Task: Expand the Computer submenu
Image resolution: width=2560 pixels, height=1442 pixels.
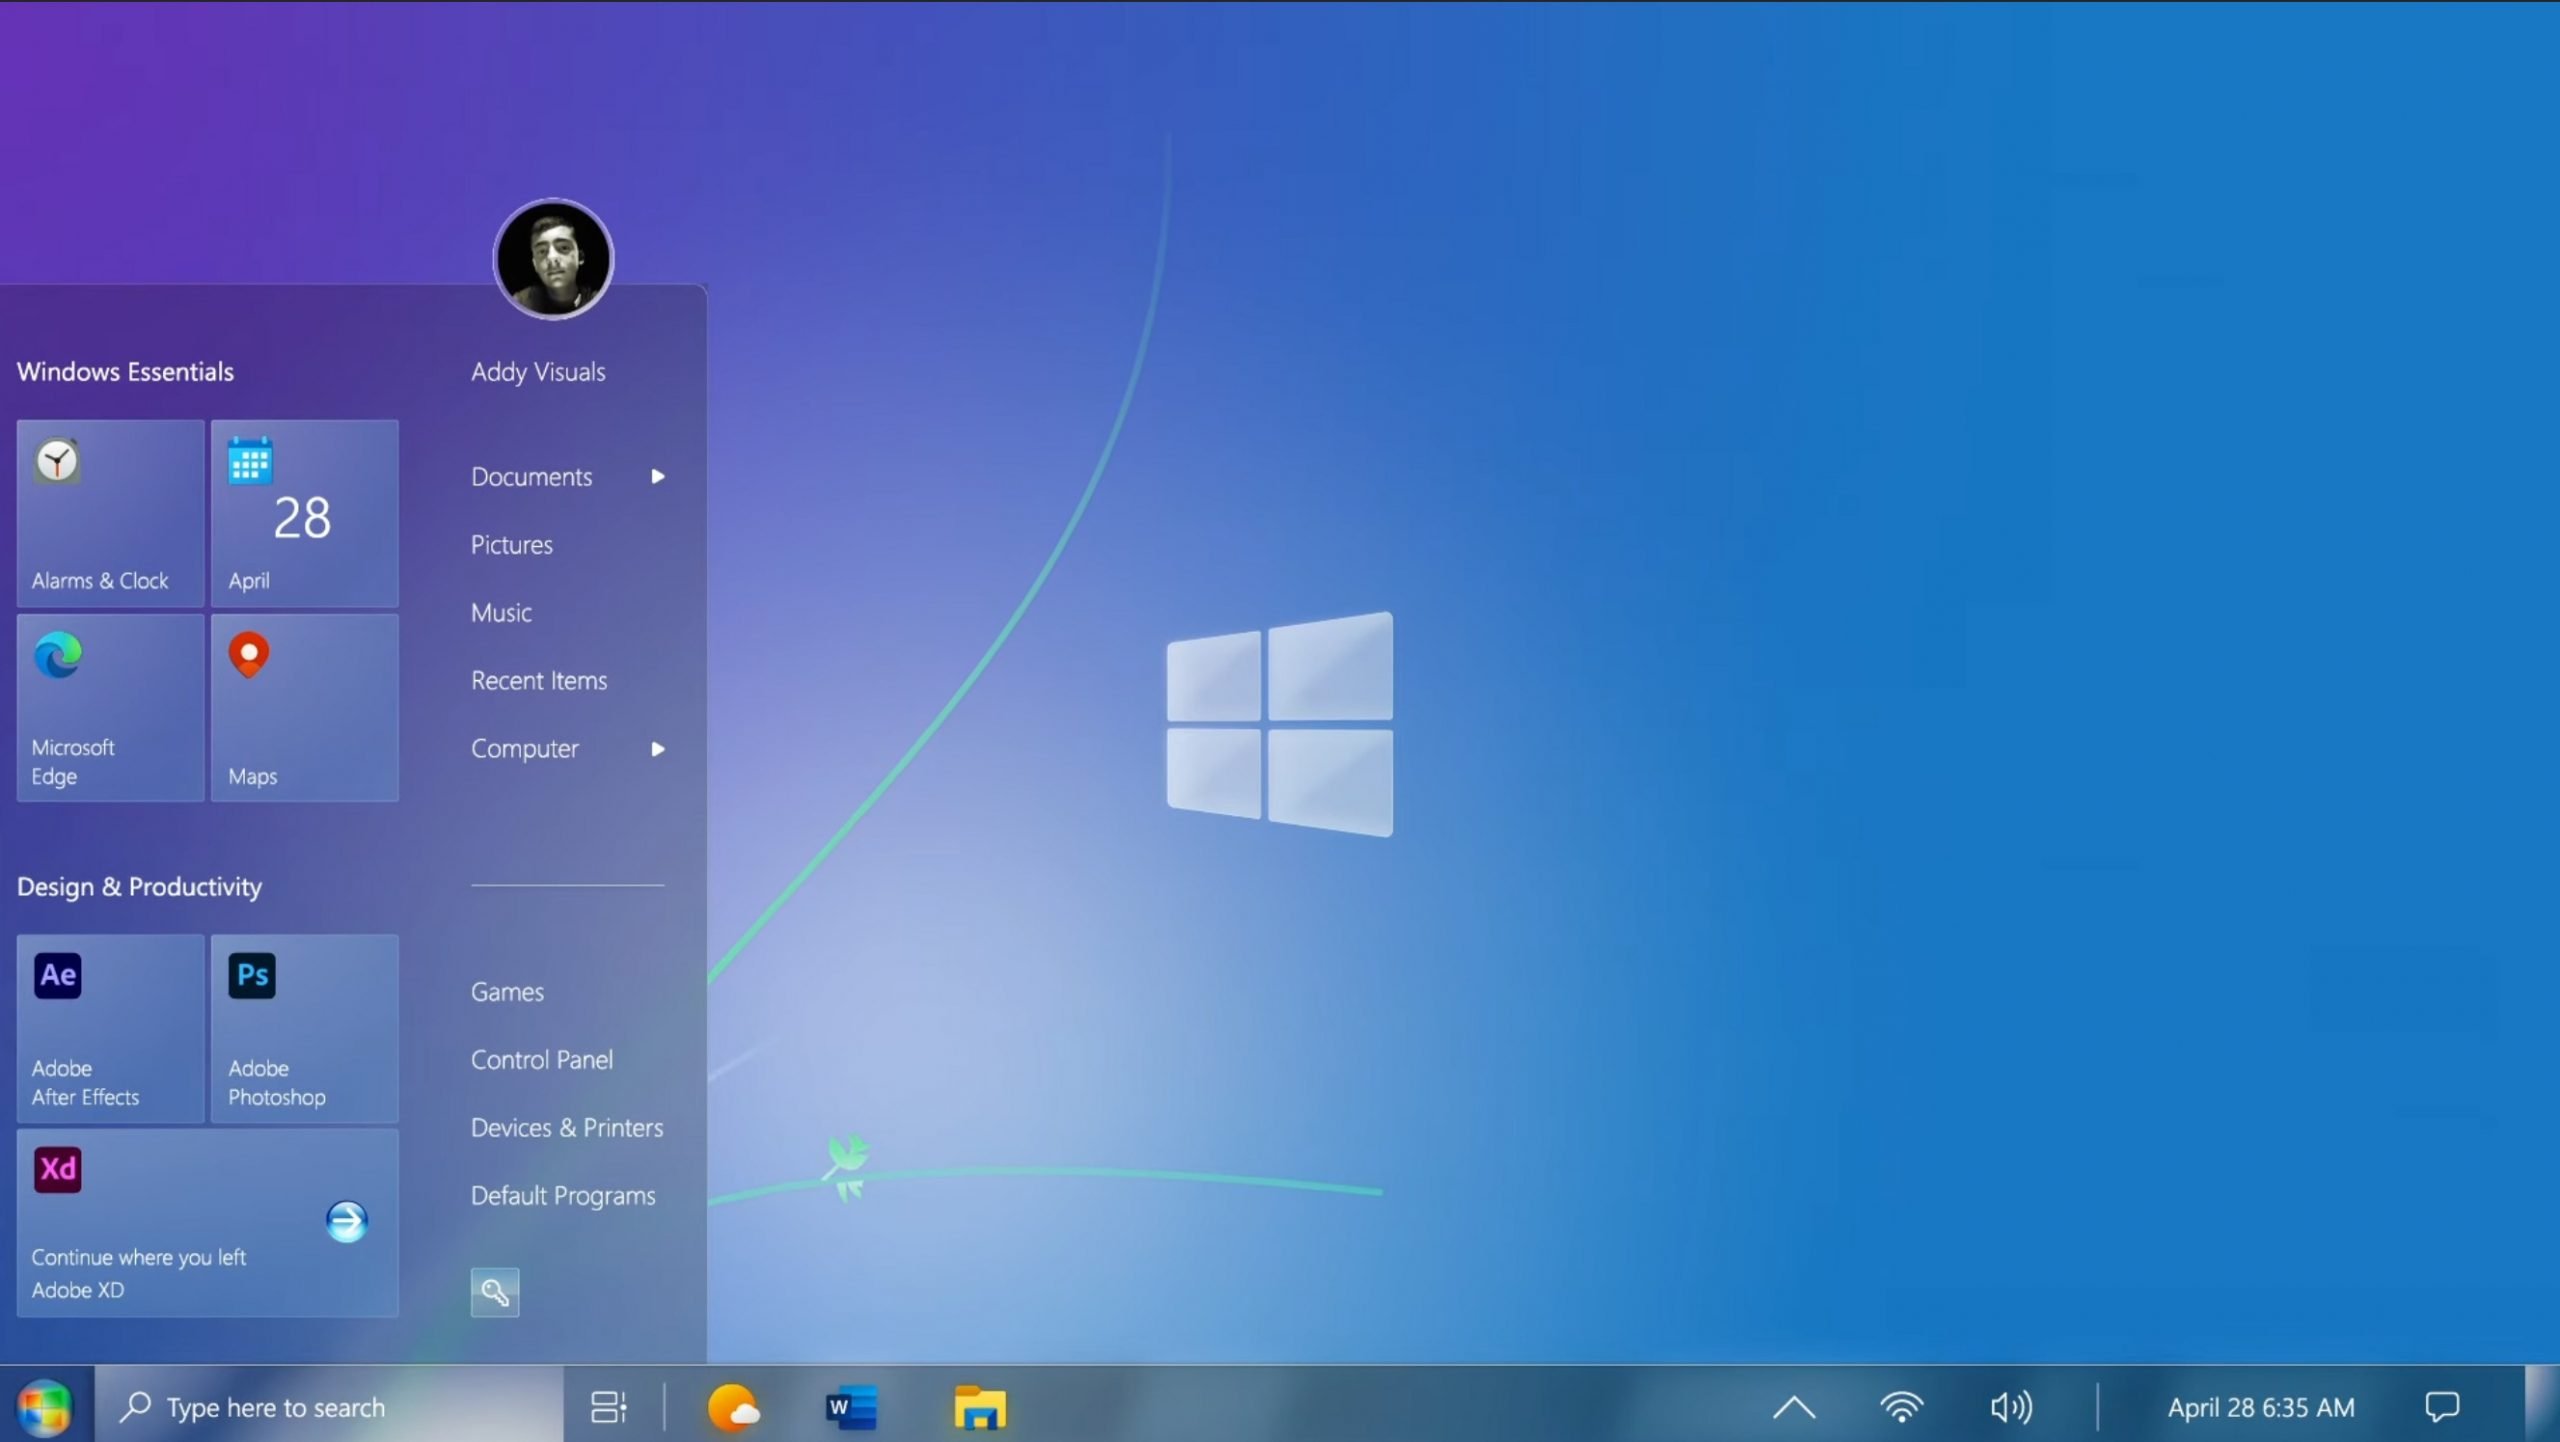Action: click(658, 747)
